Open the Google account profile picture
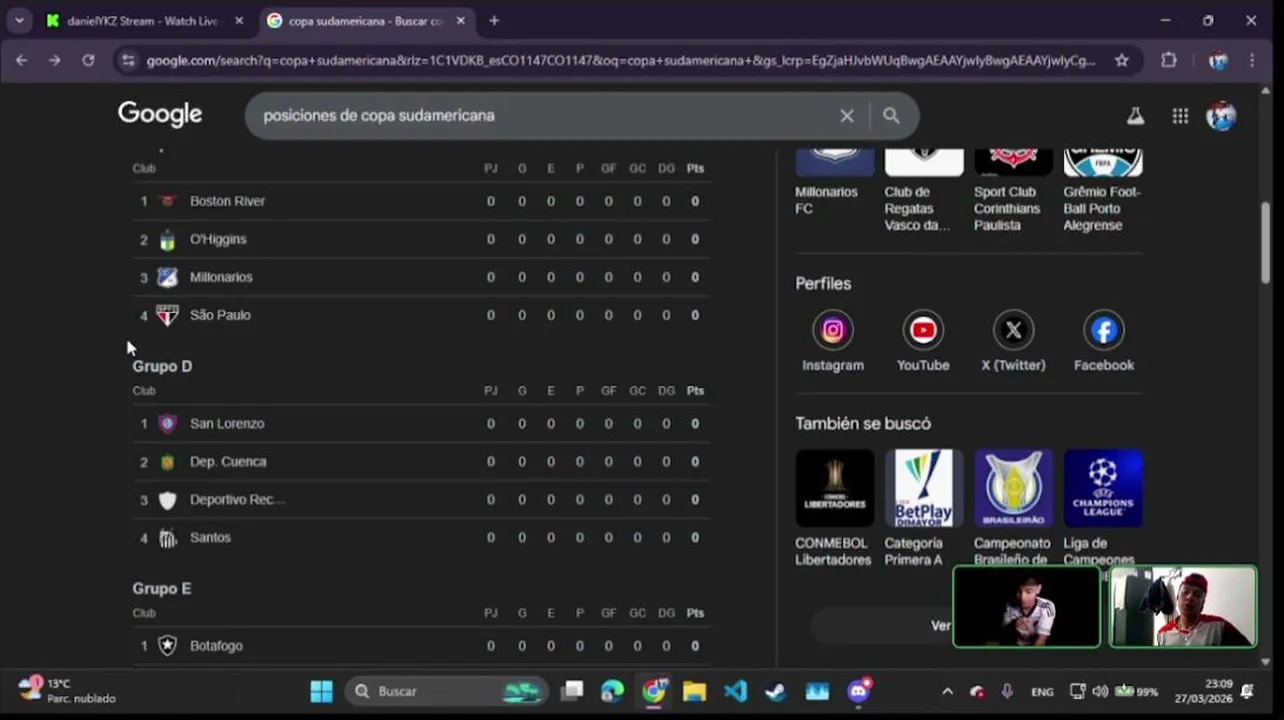Image resolution: width=1284 pixels, height=720 pixels. pyautogui.click(x=1221, y=116)
